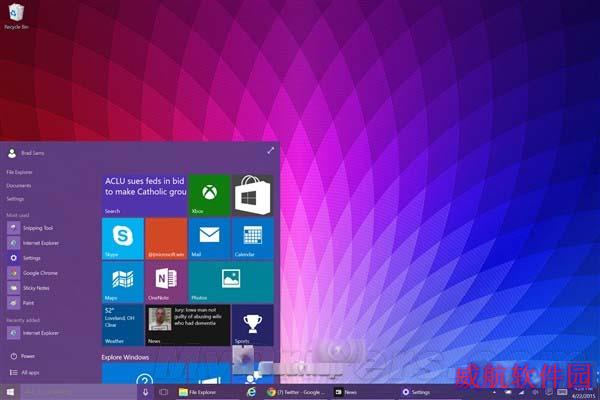The image size is (600, 400).
Task: Focus the taskbar search box
Action: (78, 392)
